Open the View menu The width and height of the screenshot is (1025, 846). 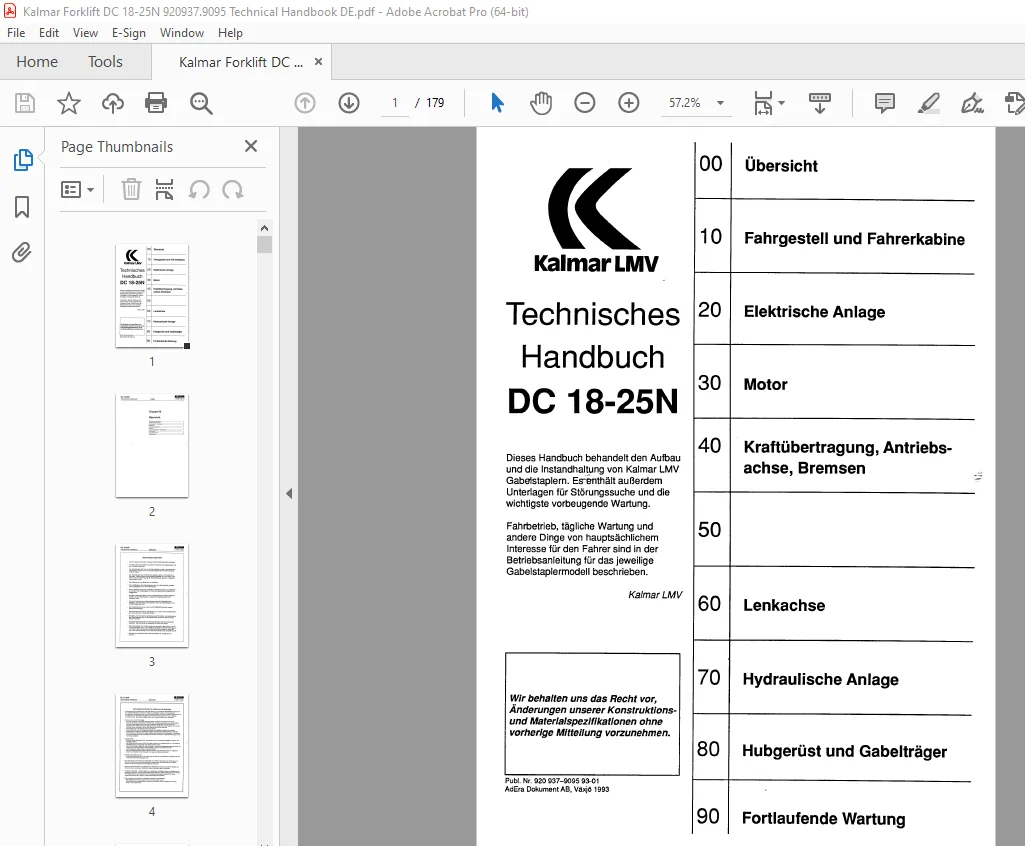click(85, 33)
